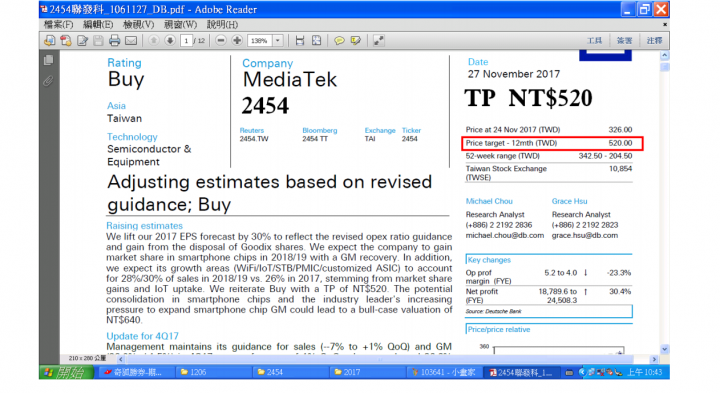Switch to 2017 folder taskbar button
This screenshot has width=720, height=393.
click(x=367, y=372)
